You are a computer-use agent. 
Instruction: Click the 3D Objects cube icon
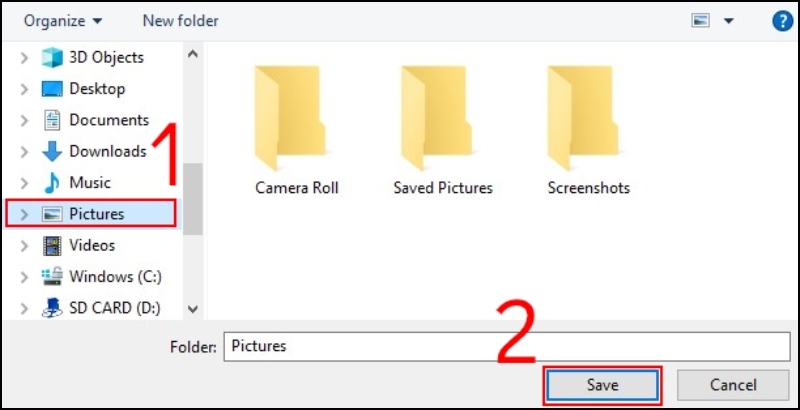(52, 58)
